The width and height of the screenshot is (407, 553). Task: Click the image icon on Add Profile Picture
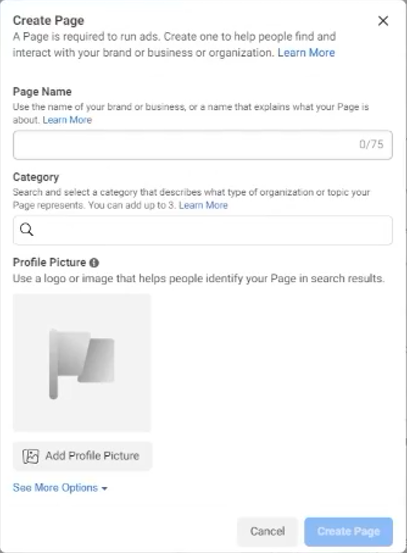pyautogui.click(x=31, y=456)
